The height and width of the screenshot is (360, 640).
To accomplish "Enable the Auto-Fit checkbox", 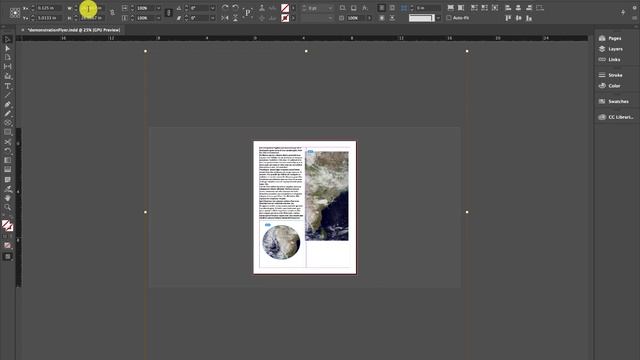I will [x=449, y=18].
